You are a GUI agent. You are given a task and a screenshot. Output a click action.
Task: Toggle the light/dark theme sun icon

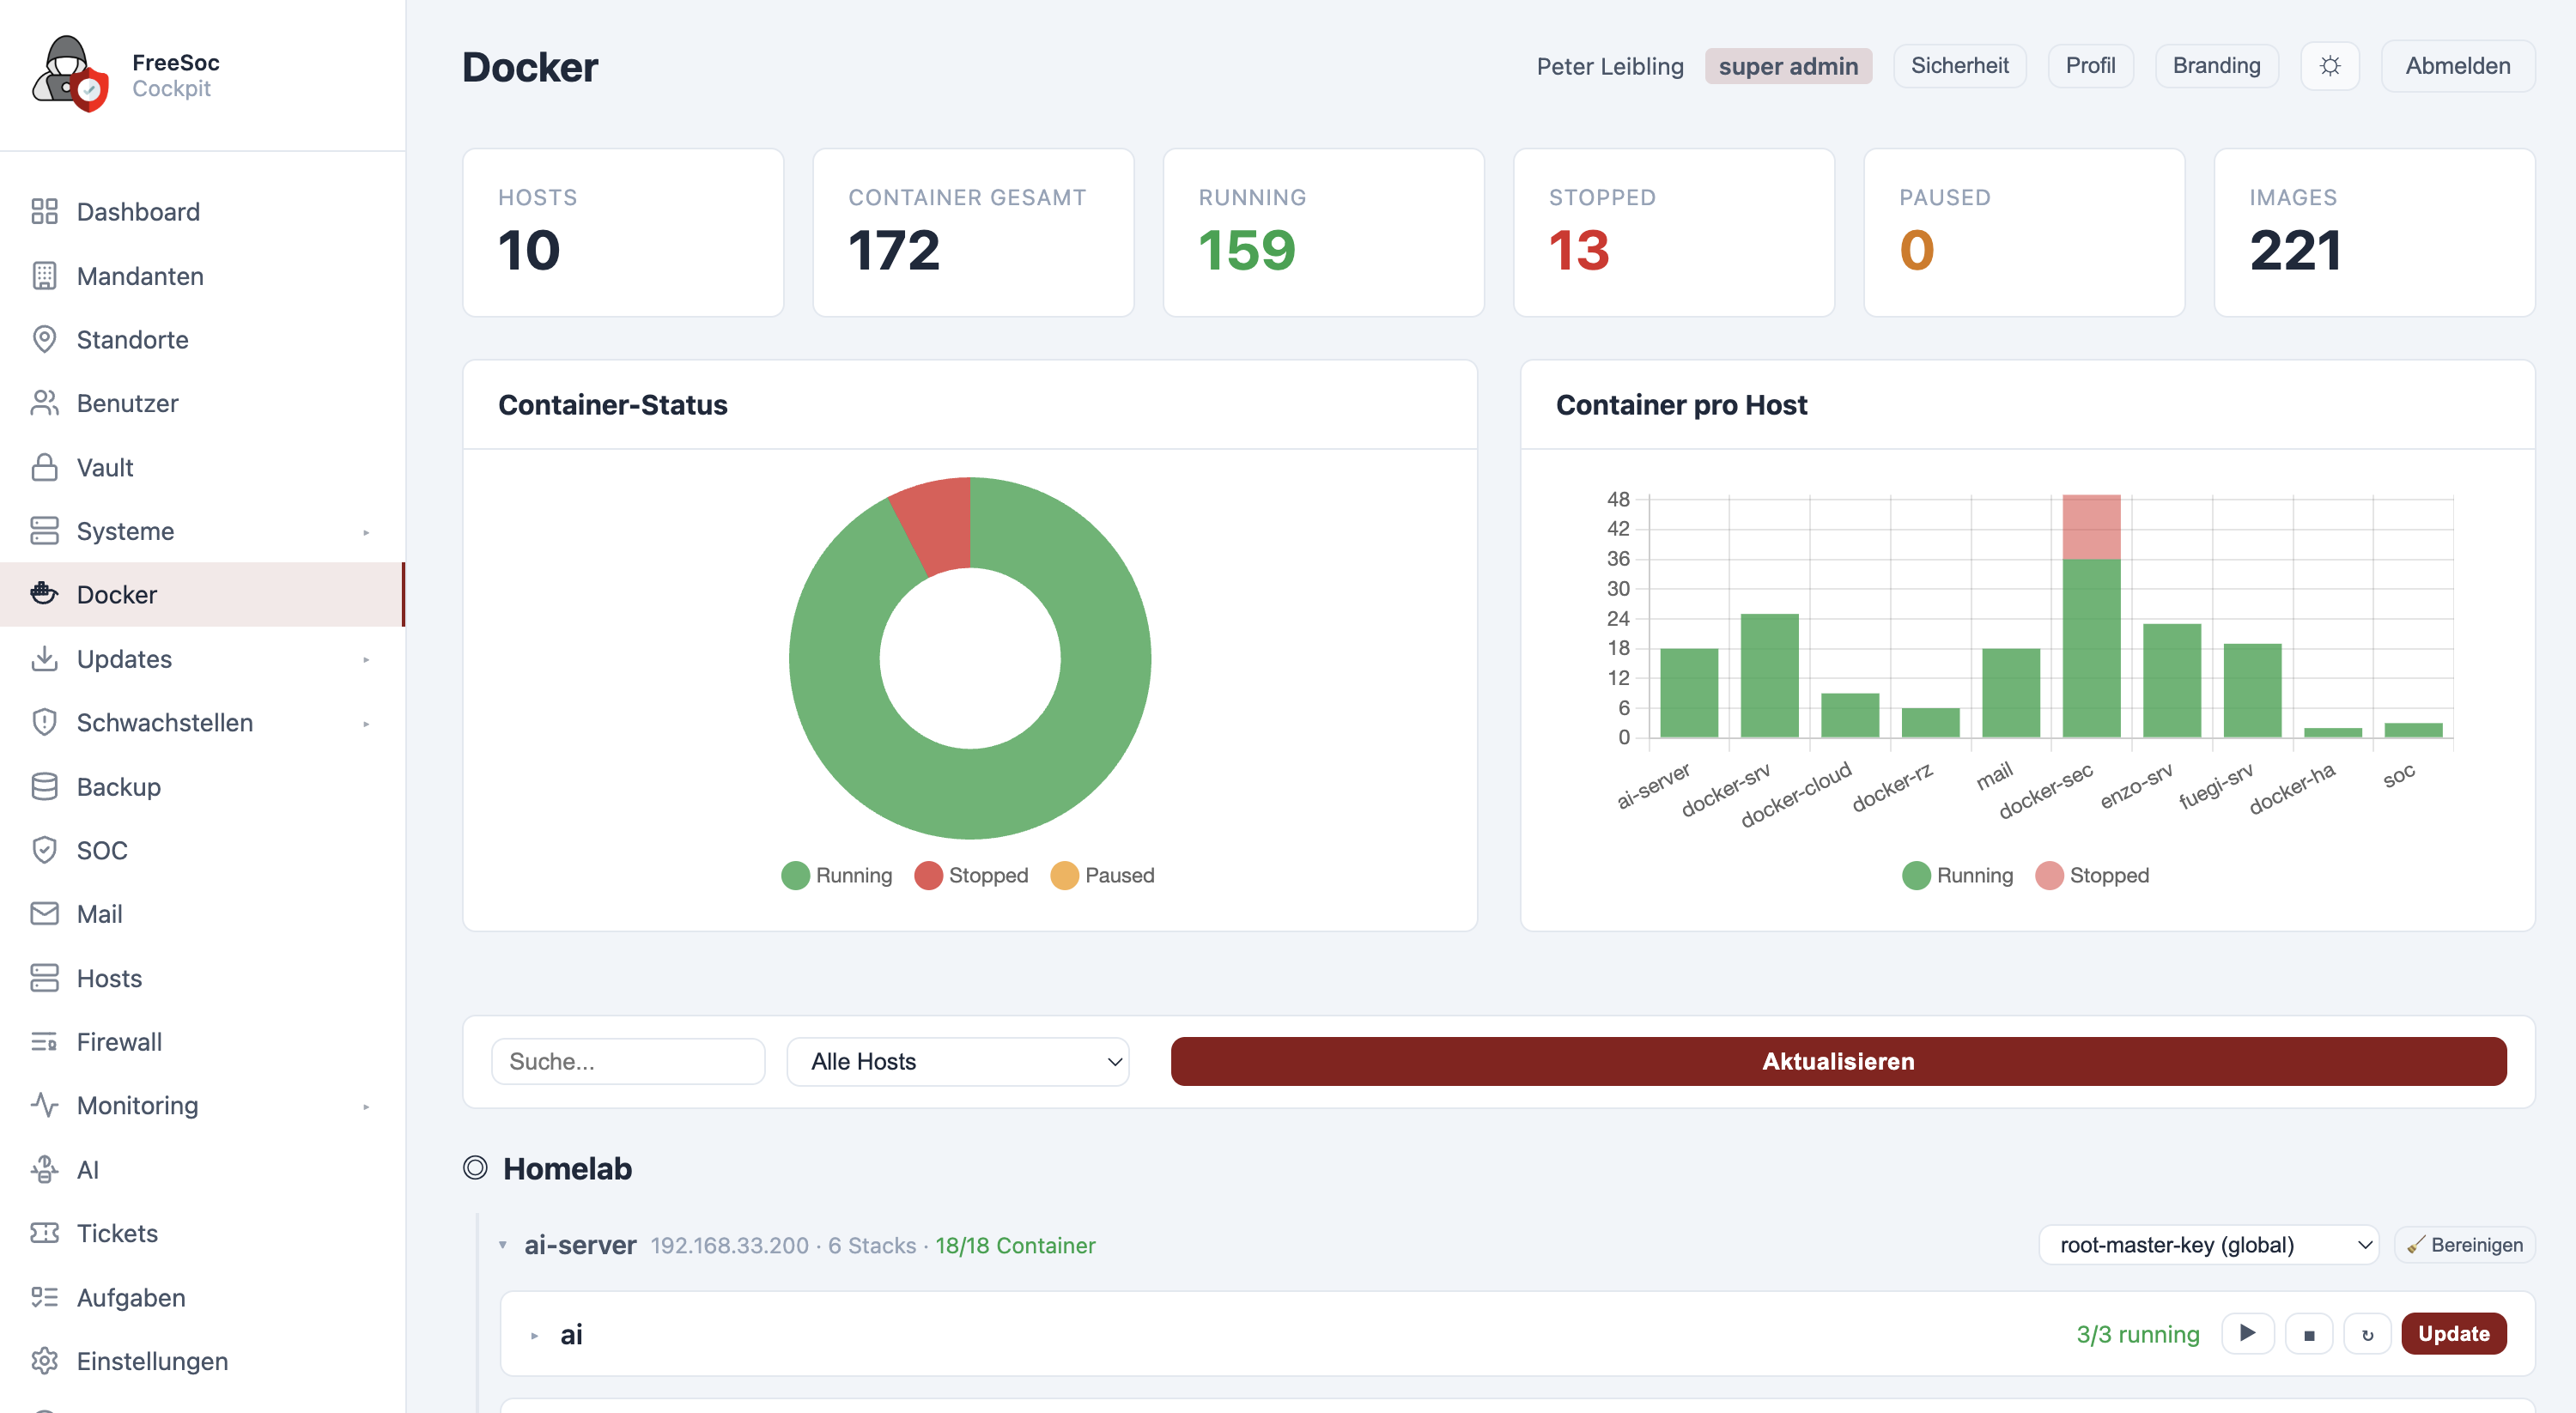(x=2329, y=66)
